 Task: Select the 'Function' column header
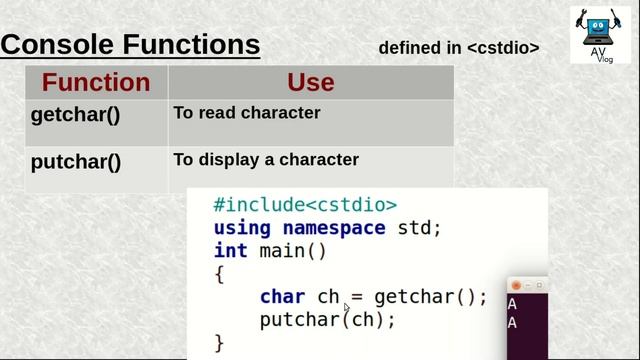click(x=96, y=82)
